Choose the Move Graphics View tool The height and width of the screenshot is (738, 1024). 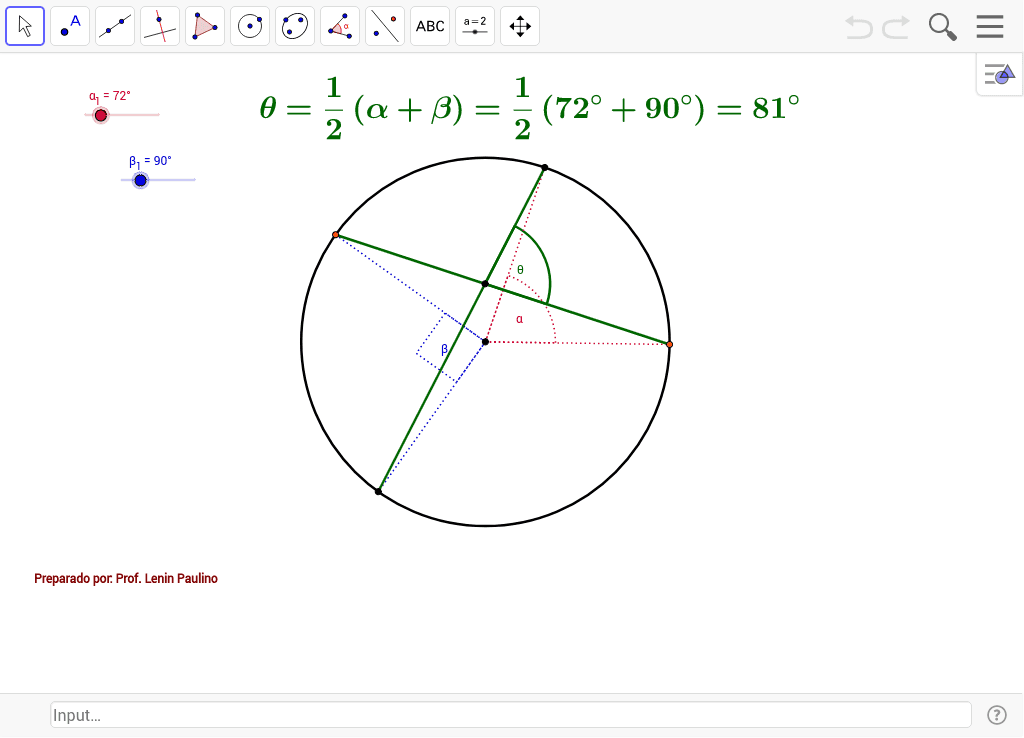click(x=520, y=26)
